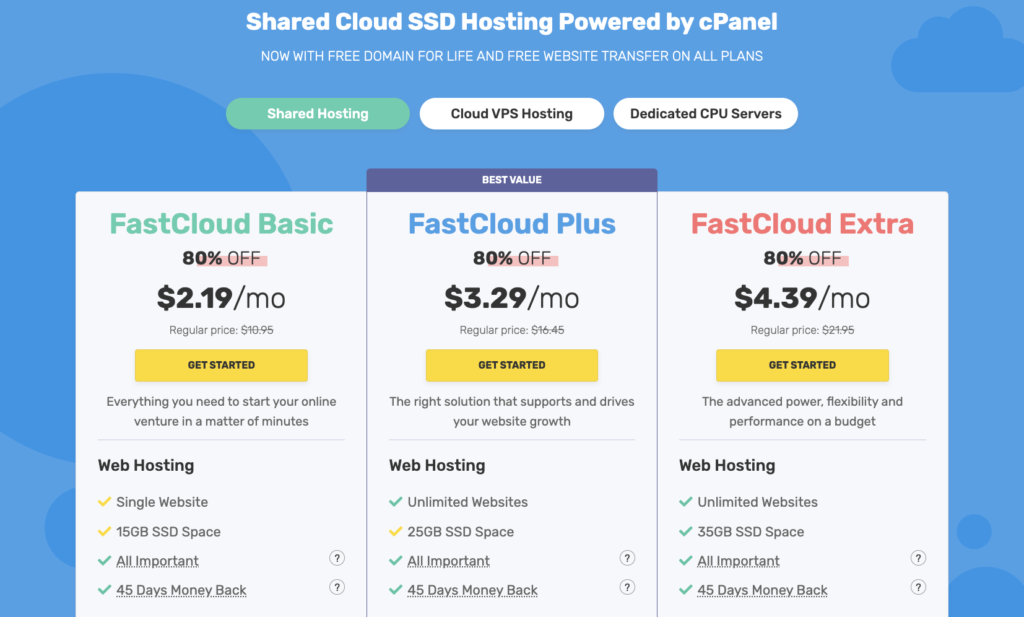Click Web Hosting heading in Basic plan

146,466
